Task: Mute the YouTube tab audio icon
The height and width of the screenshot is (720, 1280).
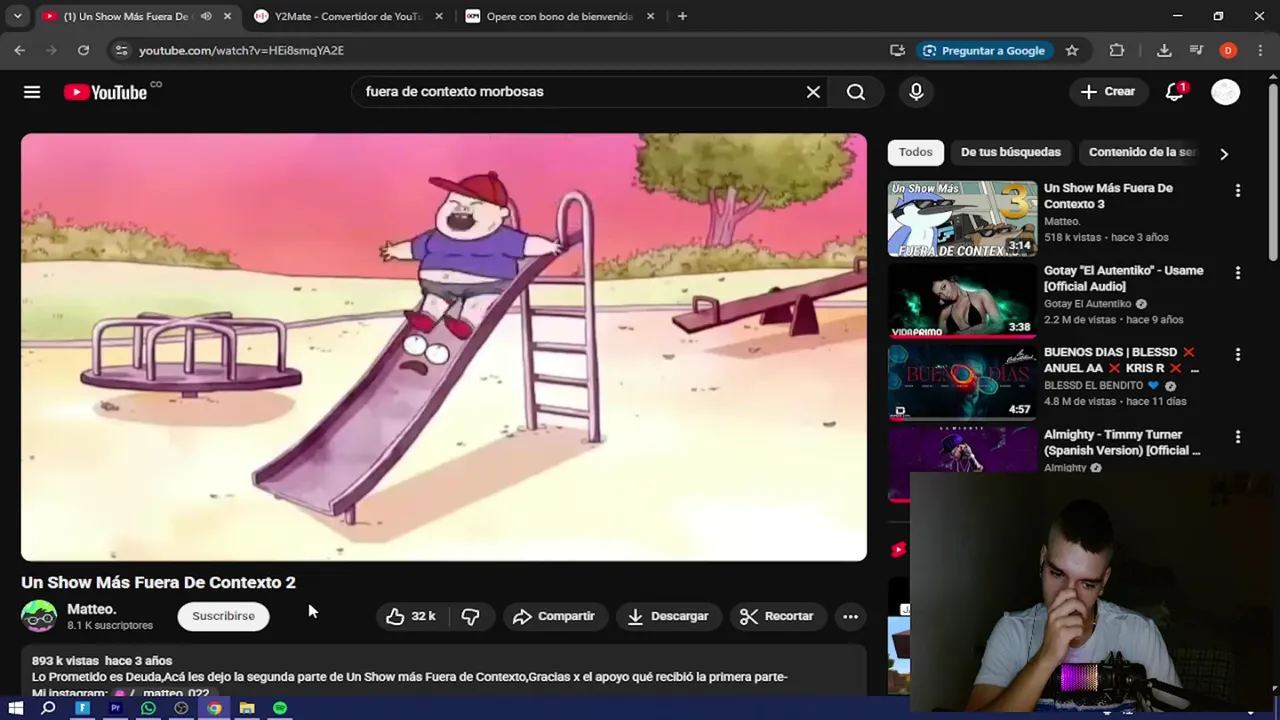Action: 206,16
